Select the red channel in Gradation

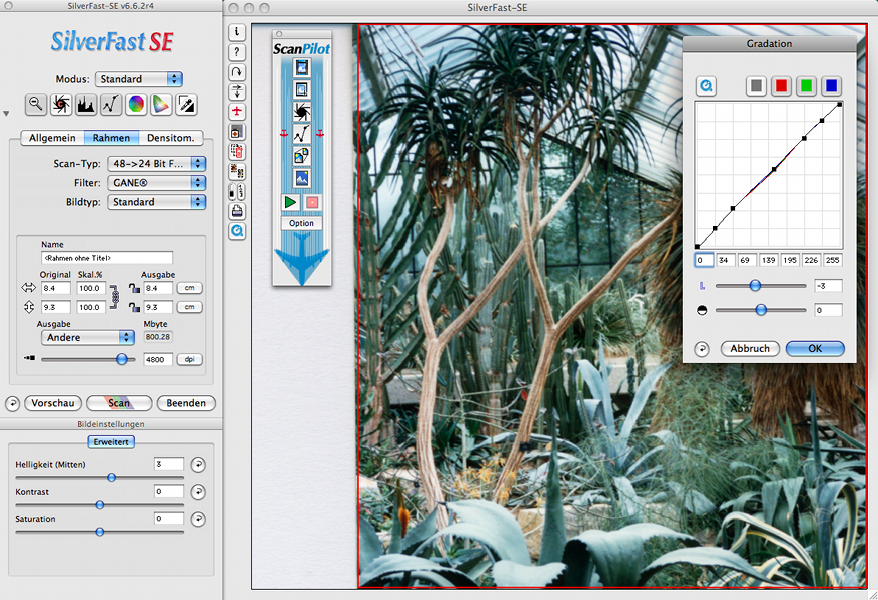tap(782, 86)
